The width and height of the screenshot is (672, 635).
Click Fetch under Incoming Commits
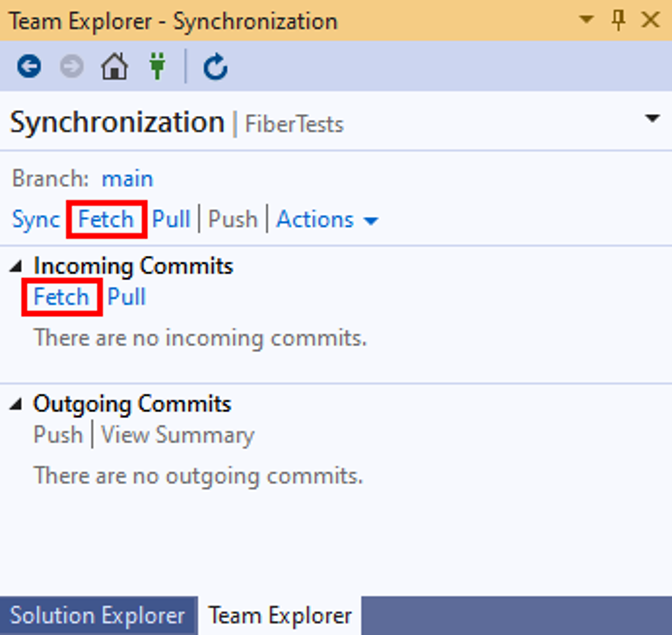coord(61,297)
